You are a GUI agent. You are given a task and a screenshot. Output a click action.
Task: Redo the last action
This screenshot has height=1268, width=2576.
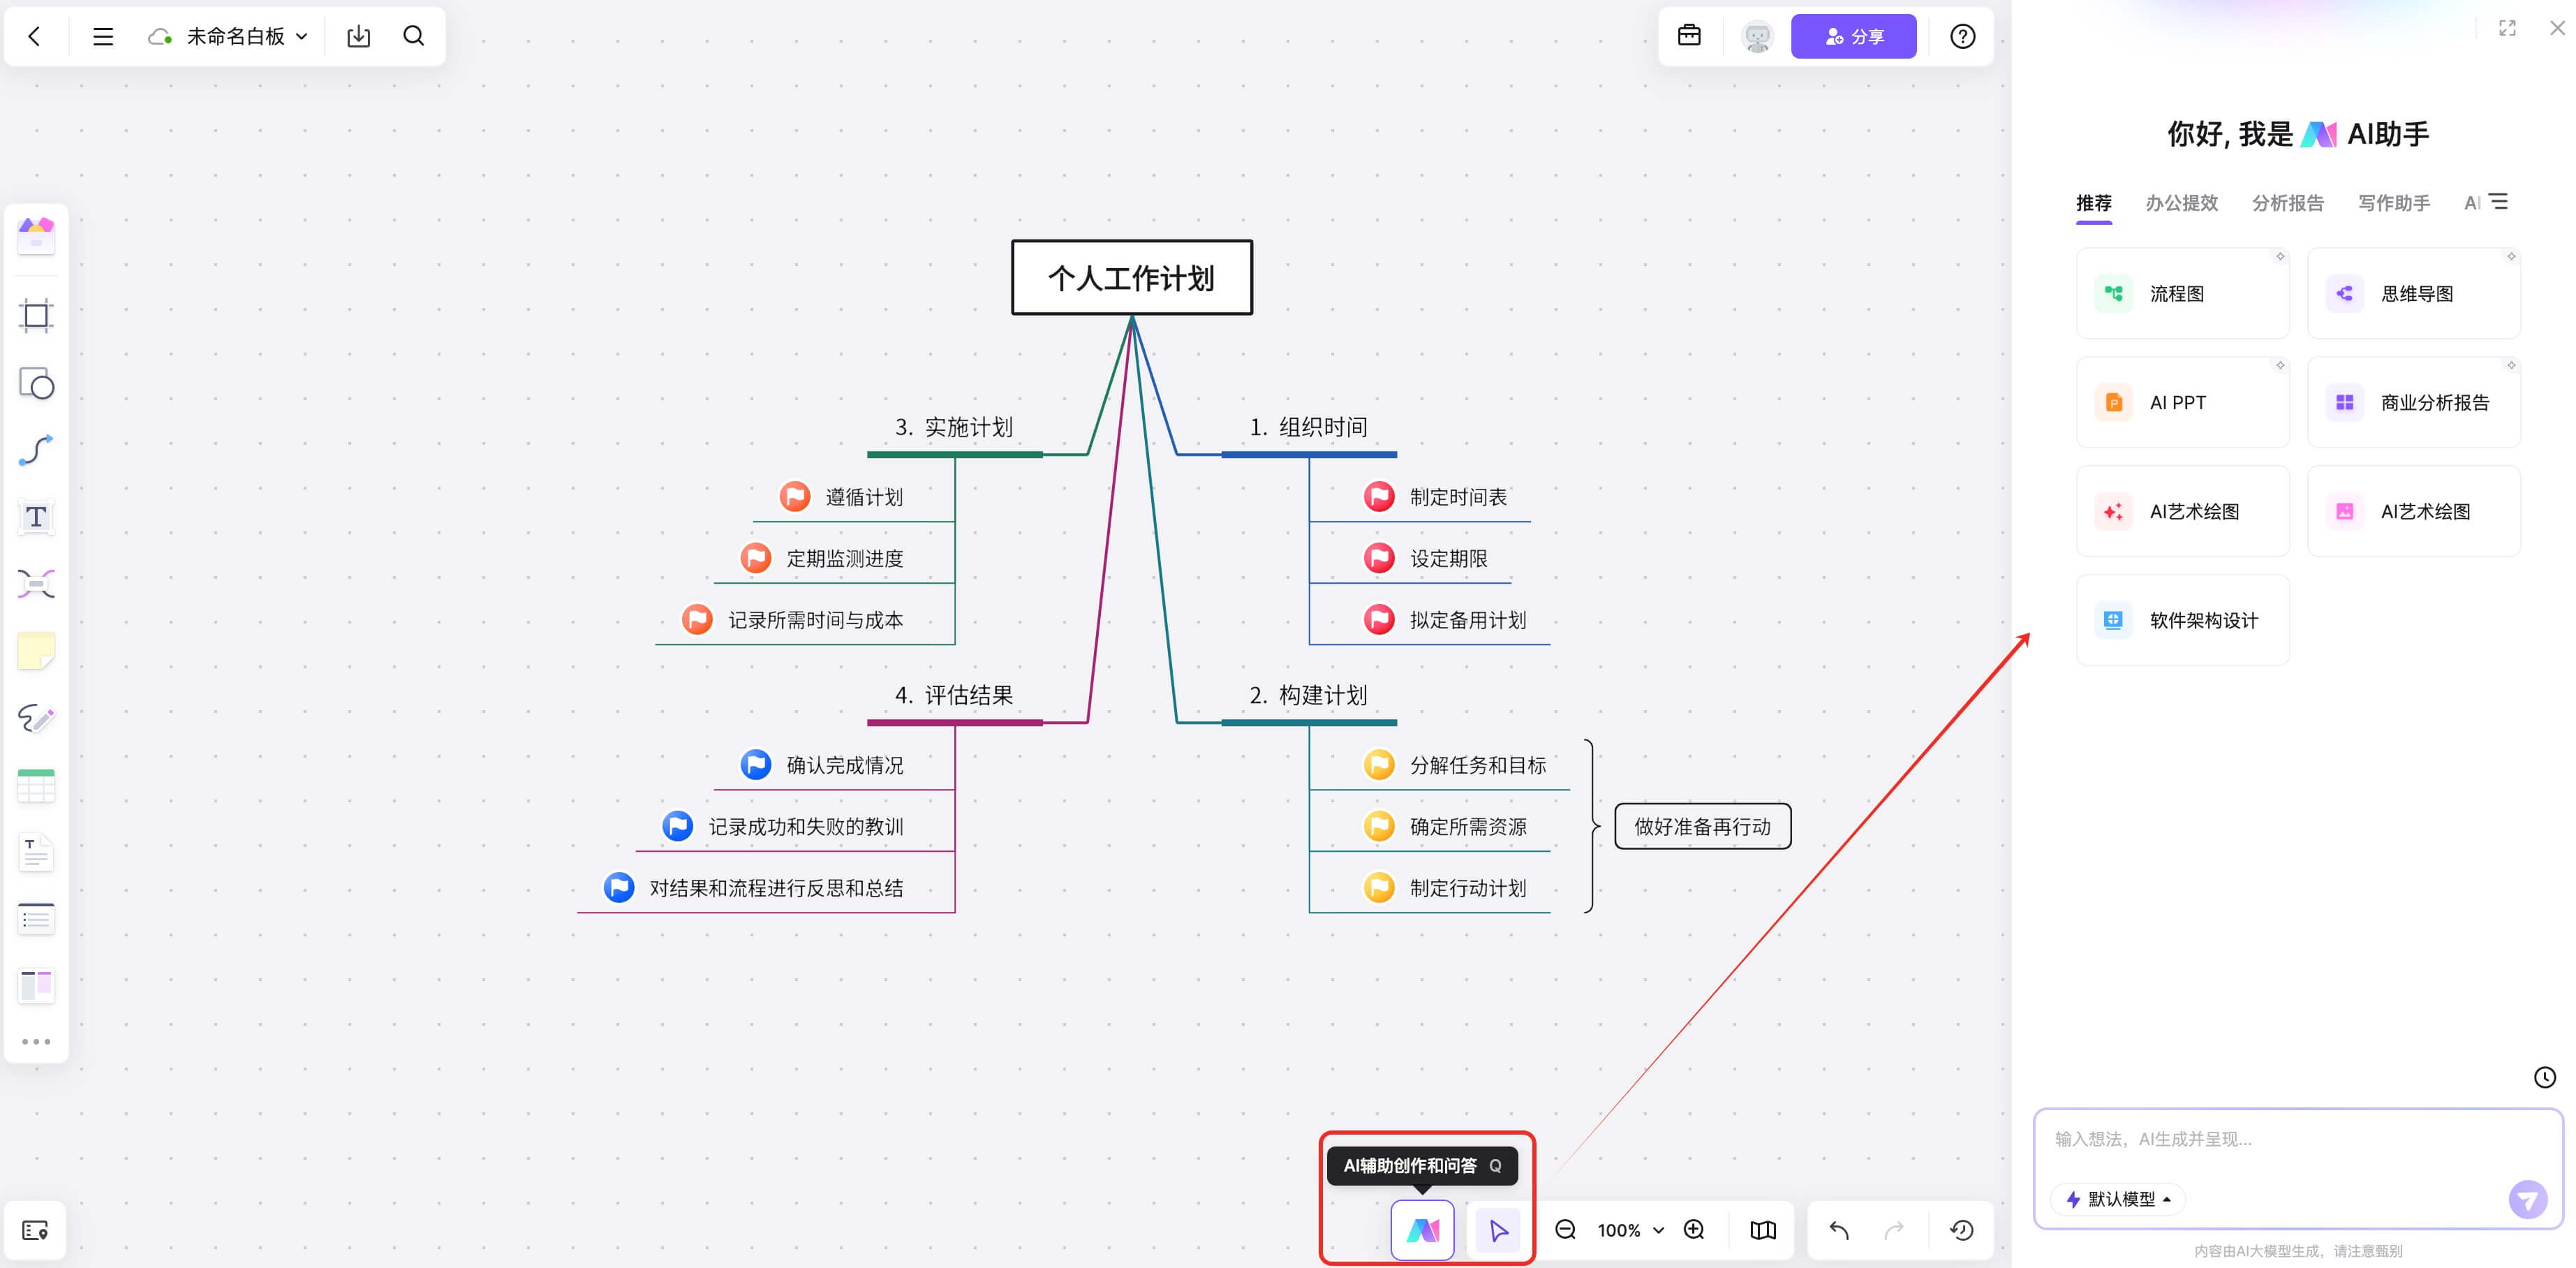coord(1894,1230)
